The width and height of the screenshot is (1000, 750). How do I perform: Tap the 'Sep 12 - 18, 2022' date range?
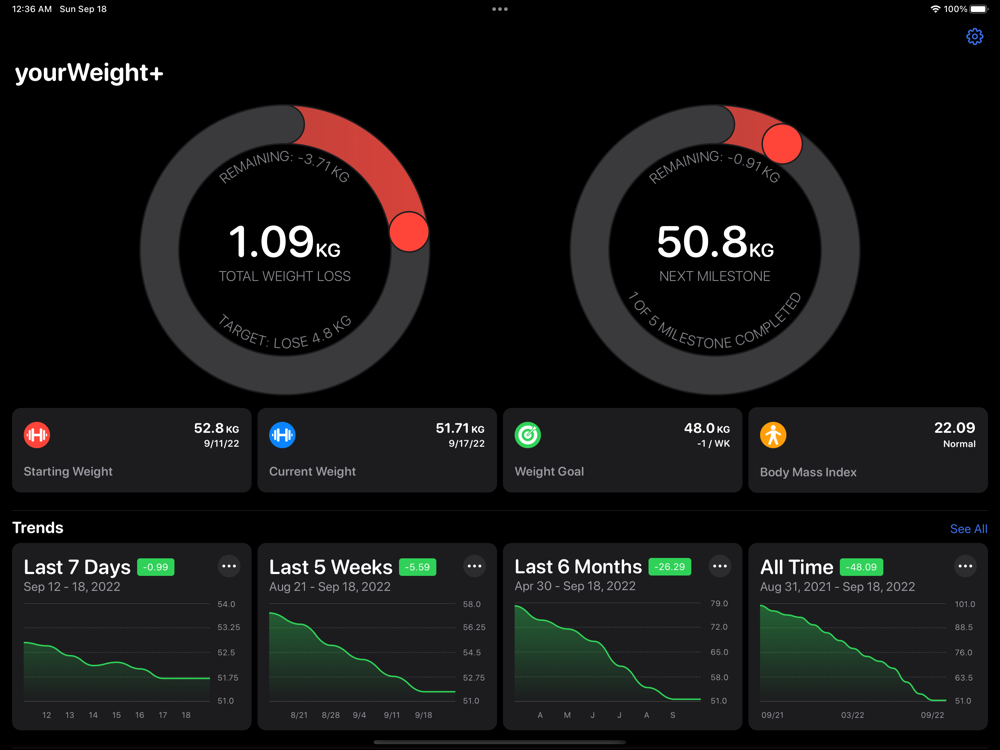tap(72, 587)
